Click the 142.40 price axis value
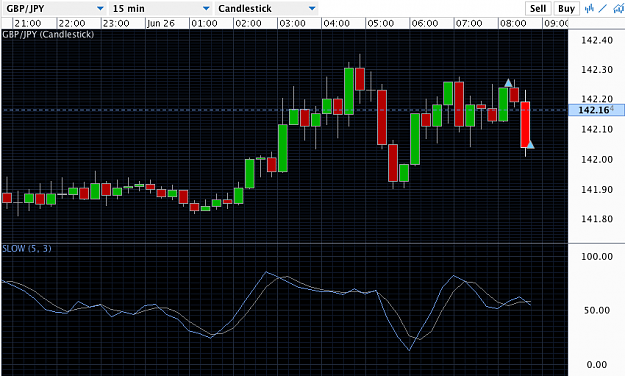This screenshot has width=625, height=376. 597,40
